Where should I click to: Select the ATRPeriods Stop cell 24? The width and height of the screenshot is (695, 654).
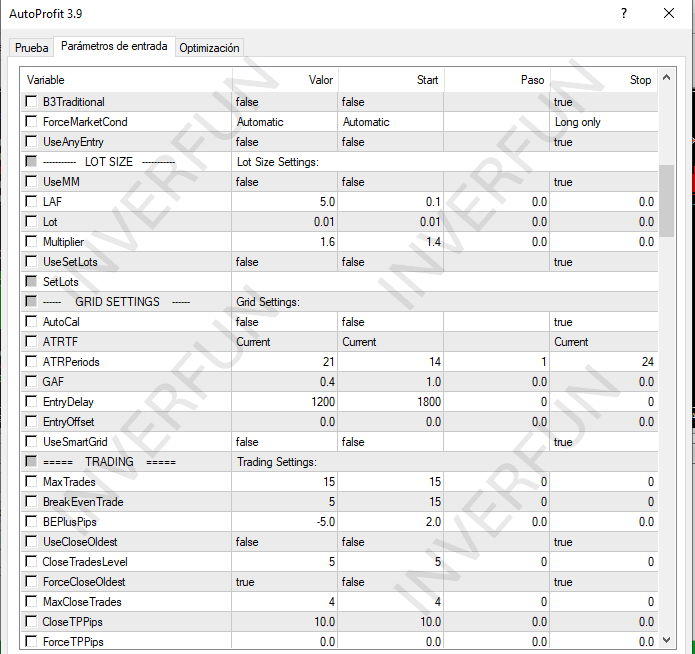click(604, 362)
